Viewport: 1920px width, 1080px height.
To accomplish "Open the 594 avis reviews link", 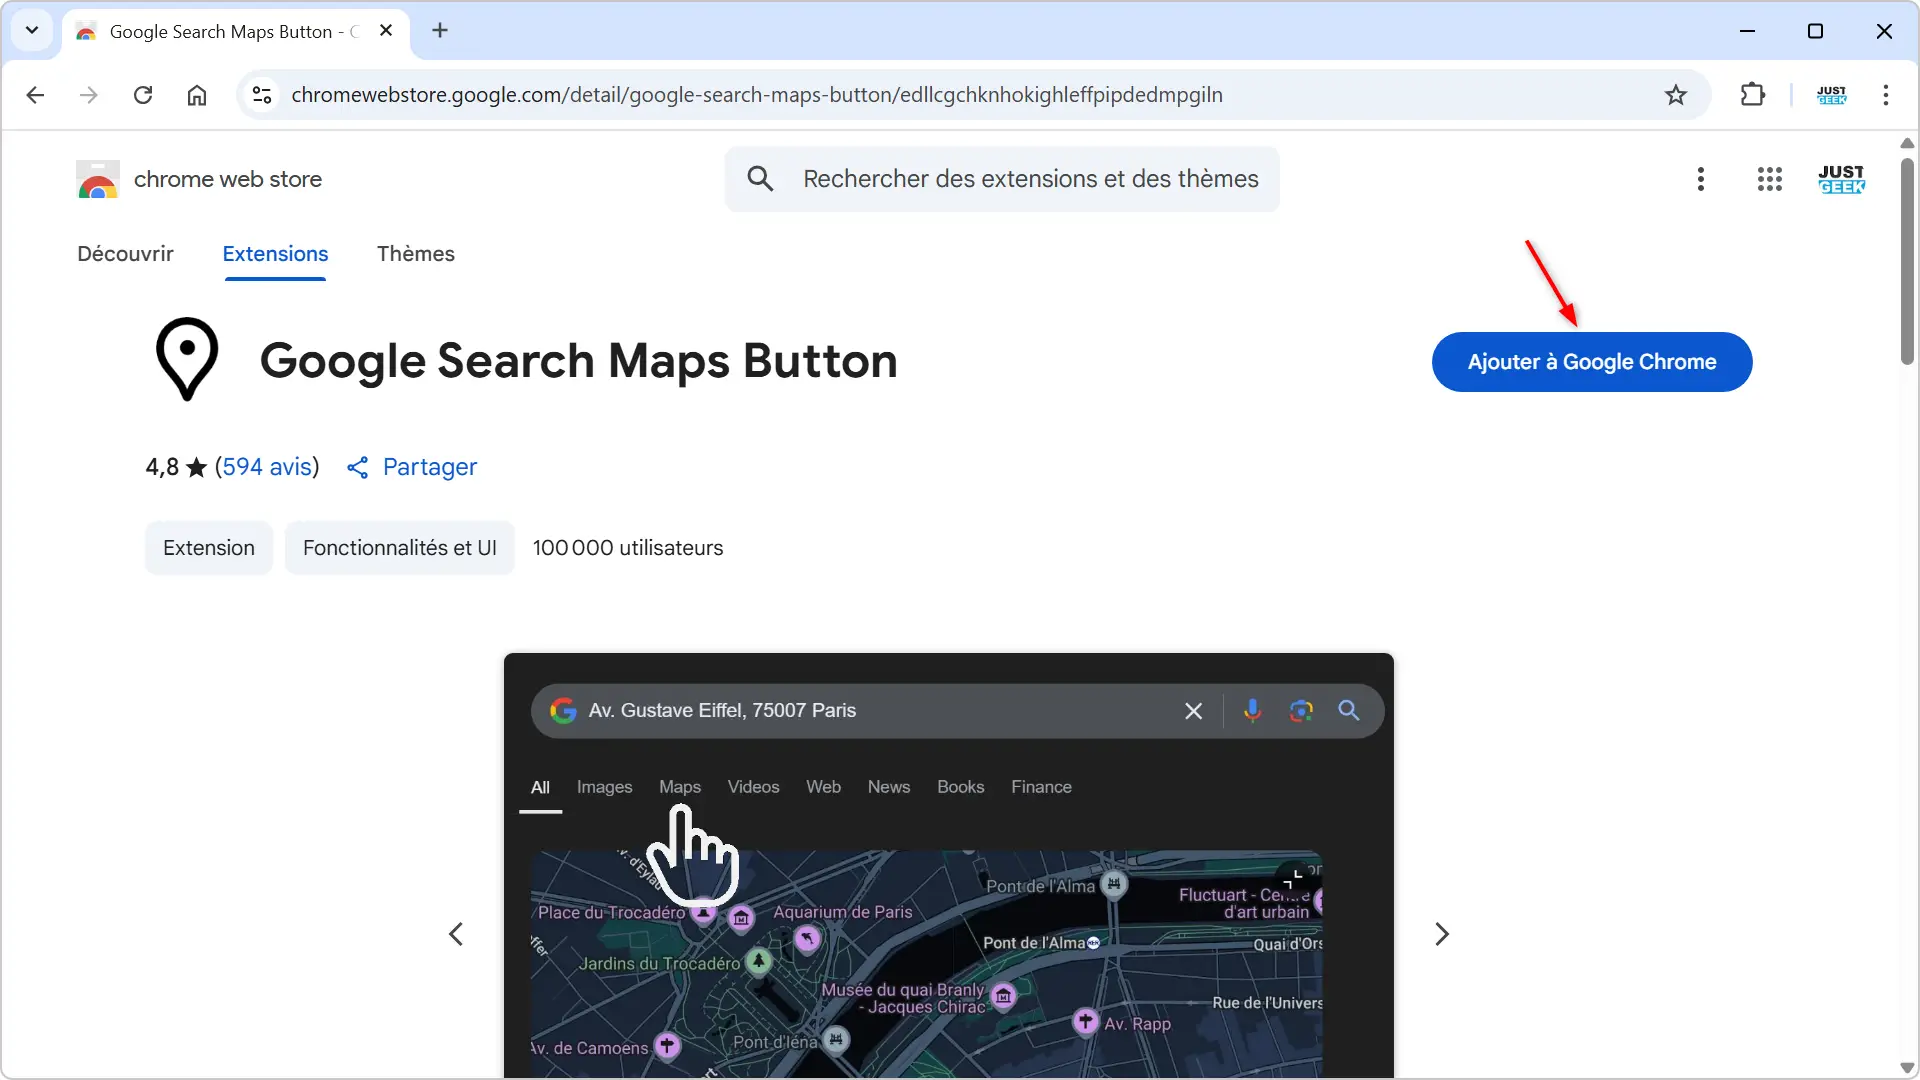I will 267,467.
